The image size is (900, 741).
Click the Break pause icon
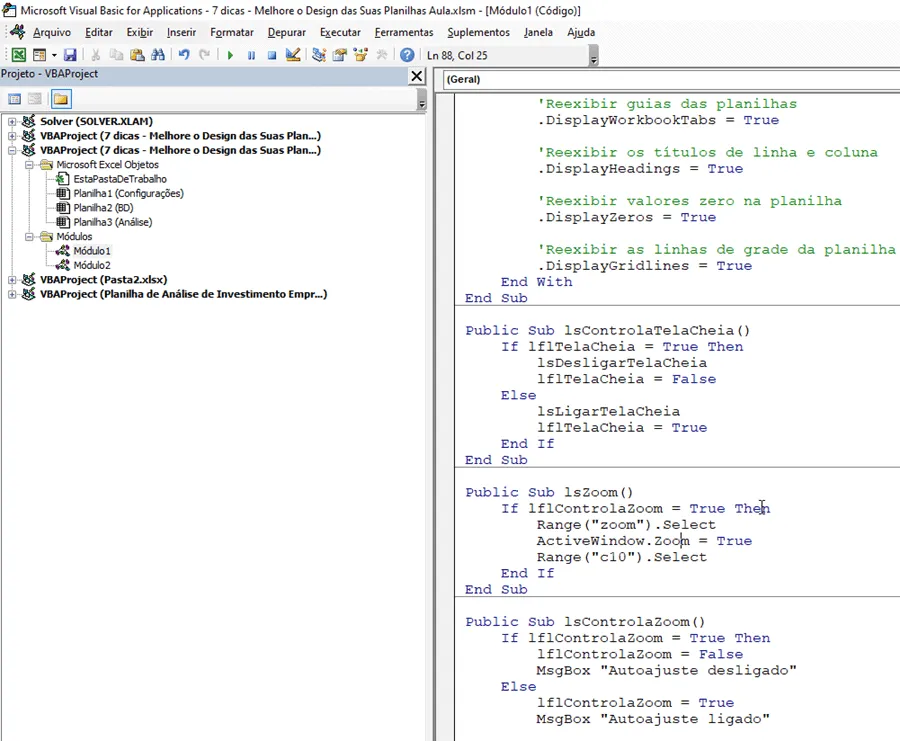[x=251, y=55]
